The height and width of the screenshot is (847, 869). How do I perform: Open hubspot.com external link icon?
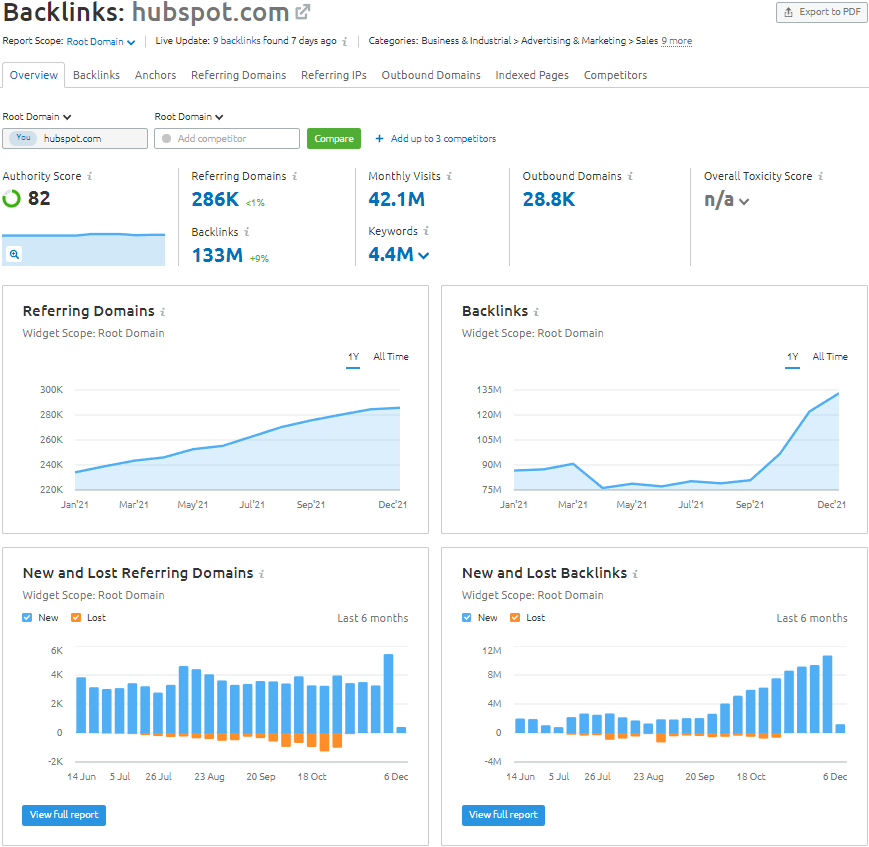point(303,12)
